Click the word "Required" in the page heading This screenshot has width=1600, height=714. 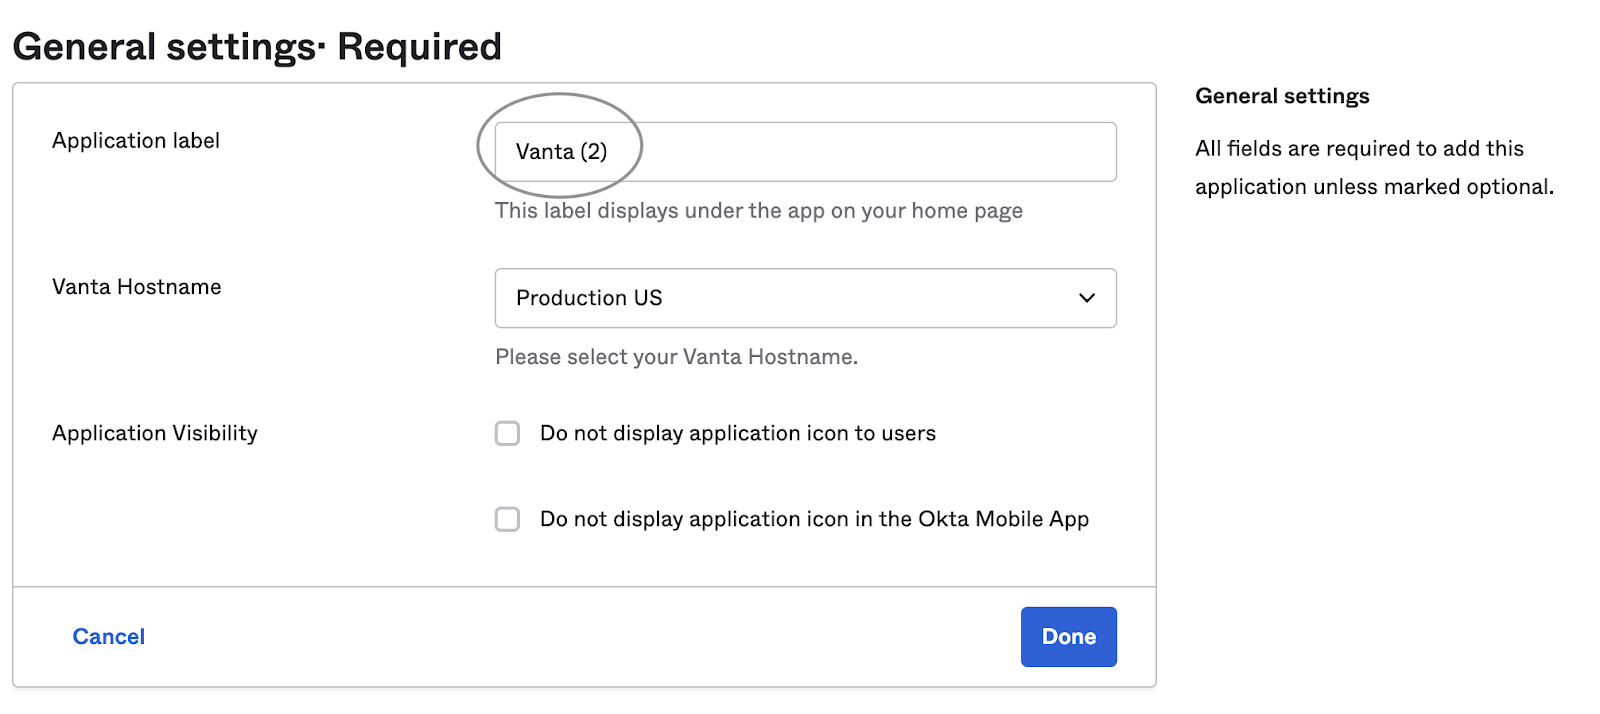pos(419,47)
